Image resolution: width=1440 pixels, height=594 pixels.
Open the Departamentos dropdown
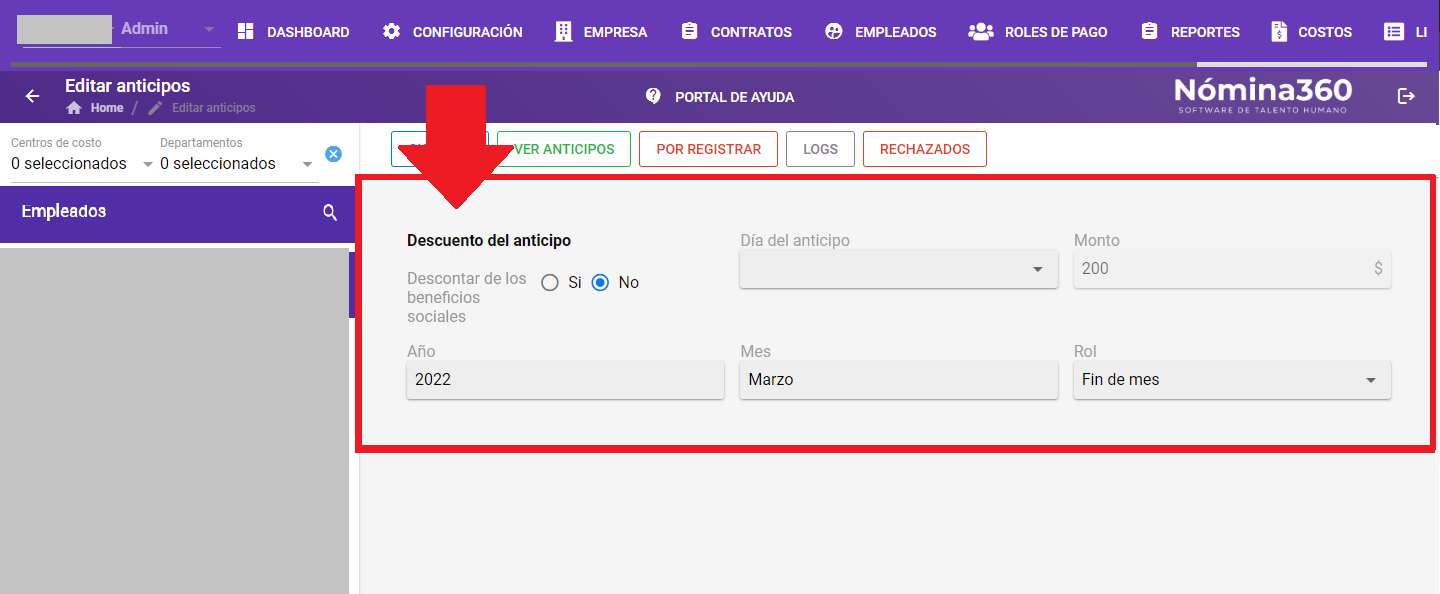pos(237,163)
